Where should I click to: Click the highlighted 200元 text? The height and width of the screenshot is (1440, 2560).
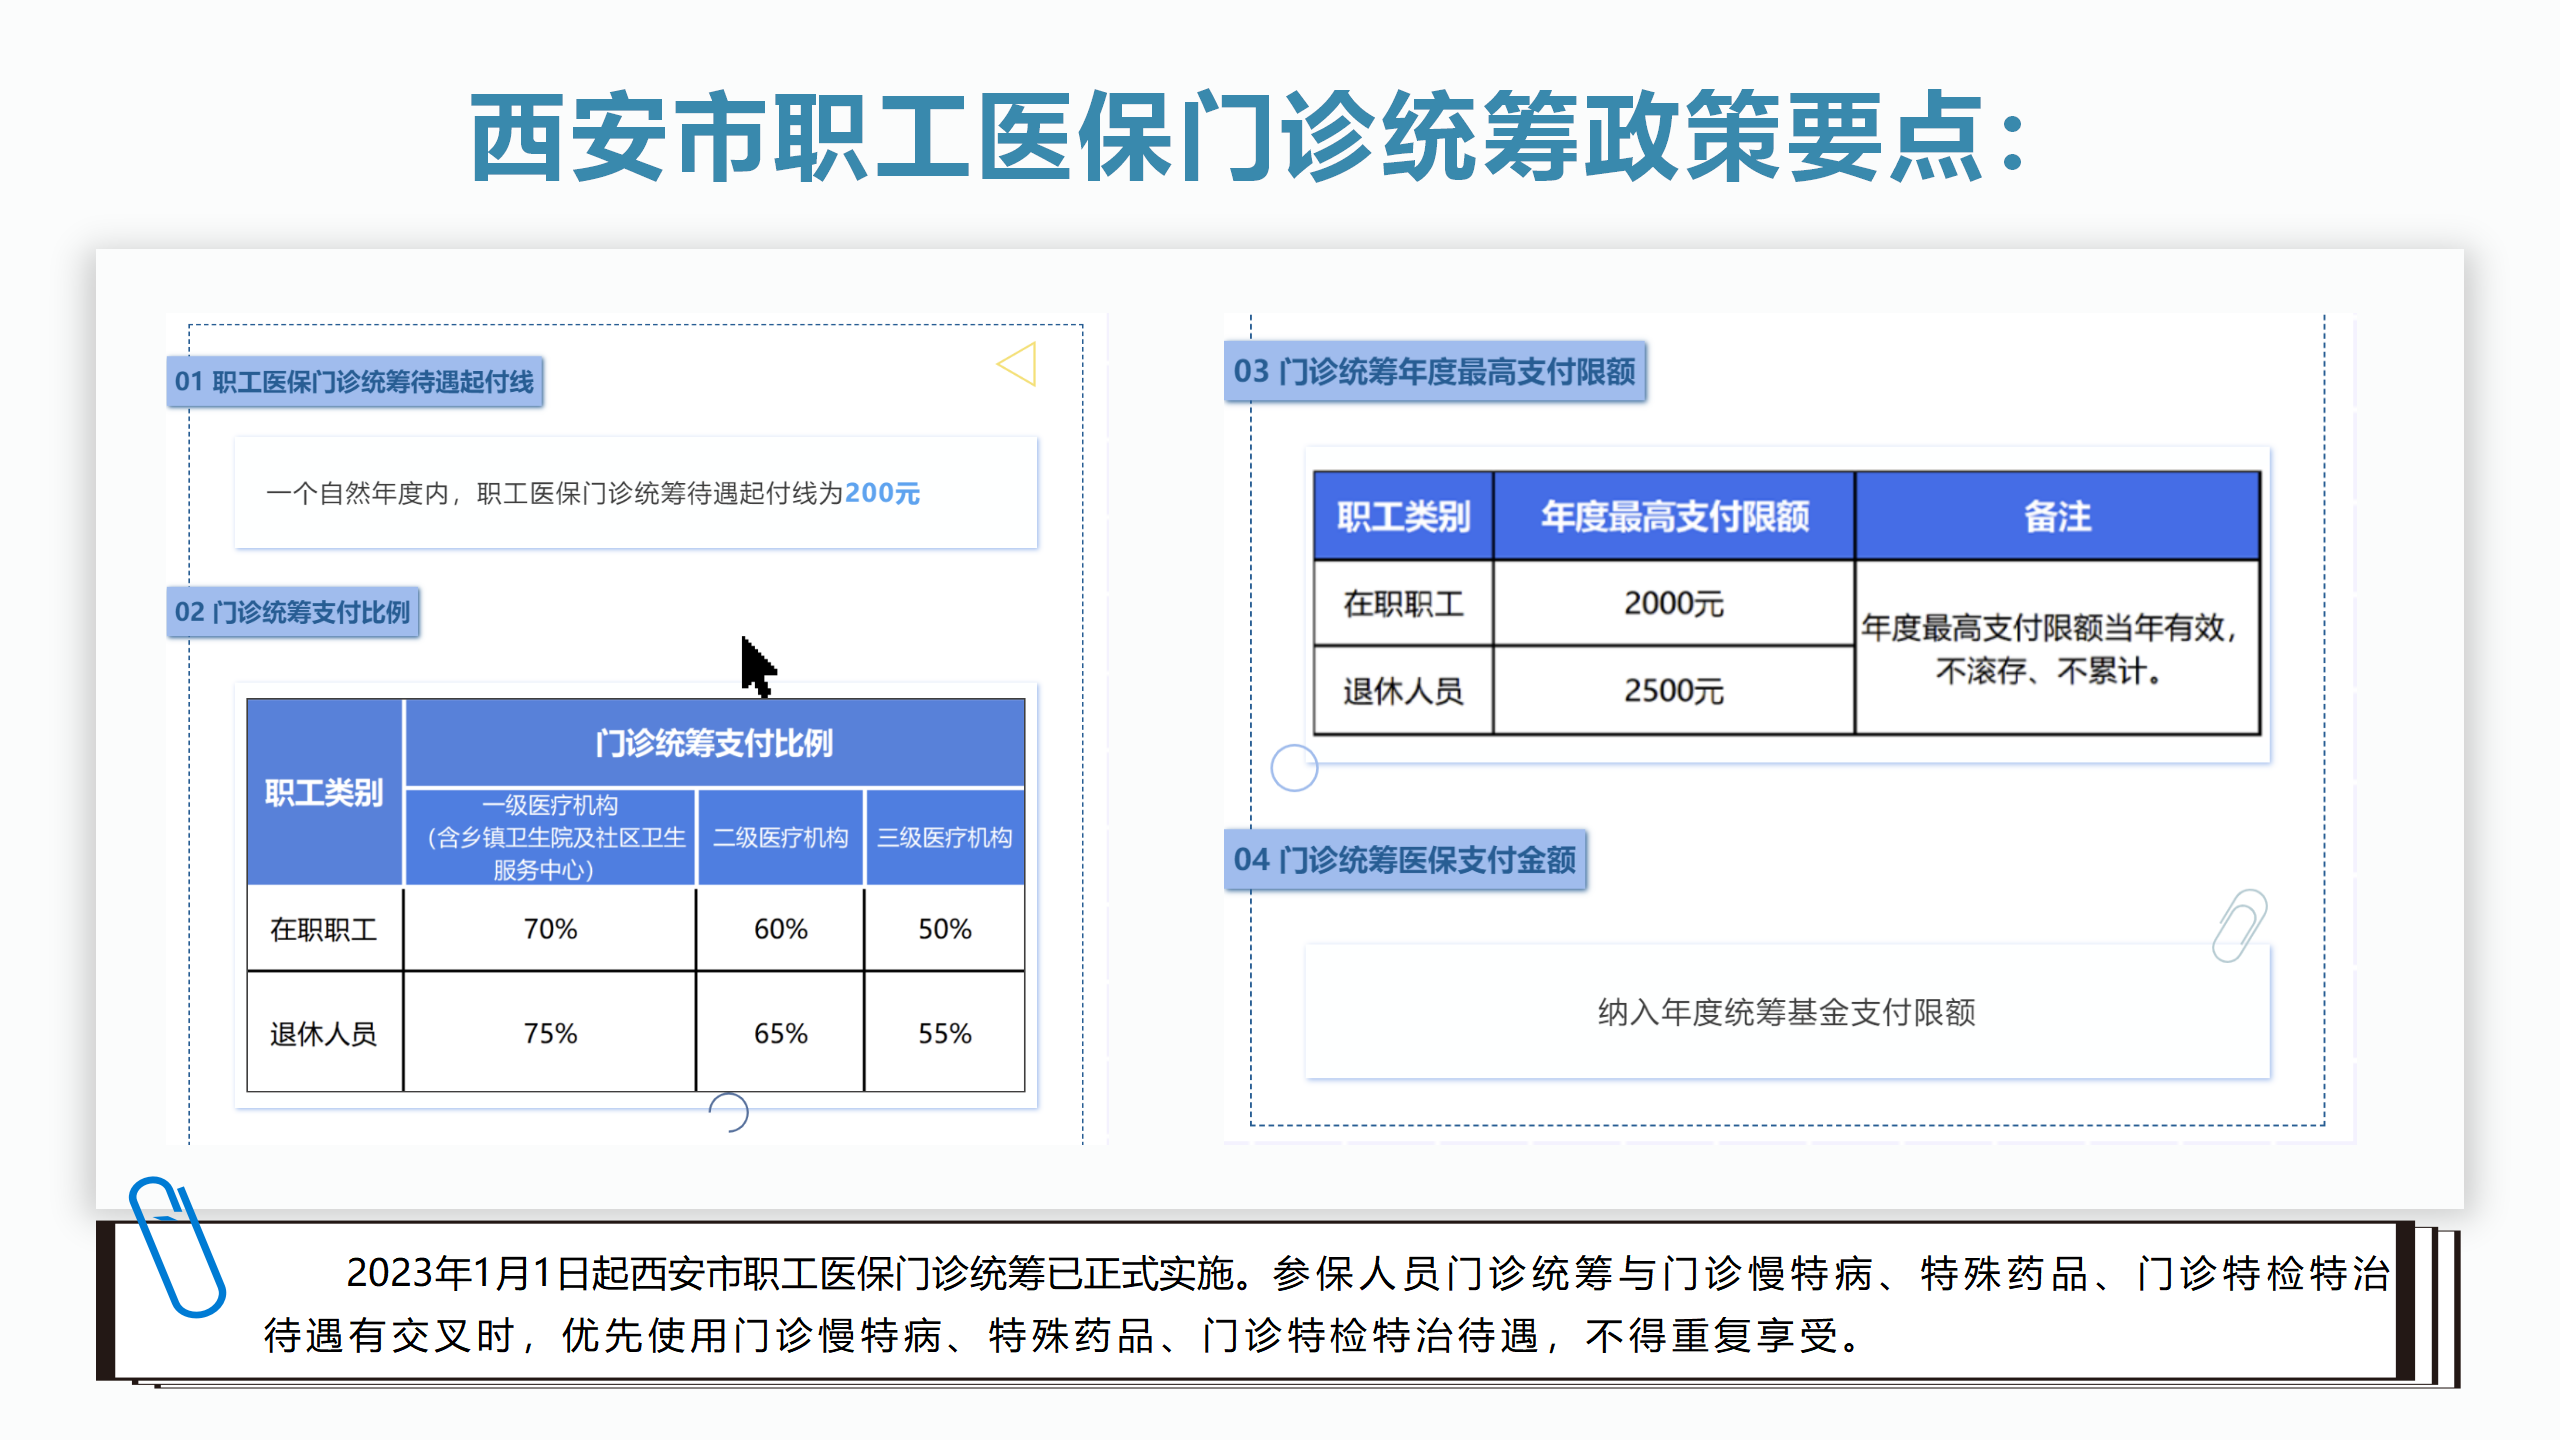[882, 493]
